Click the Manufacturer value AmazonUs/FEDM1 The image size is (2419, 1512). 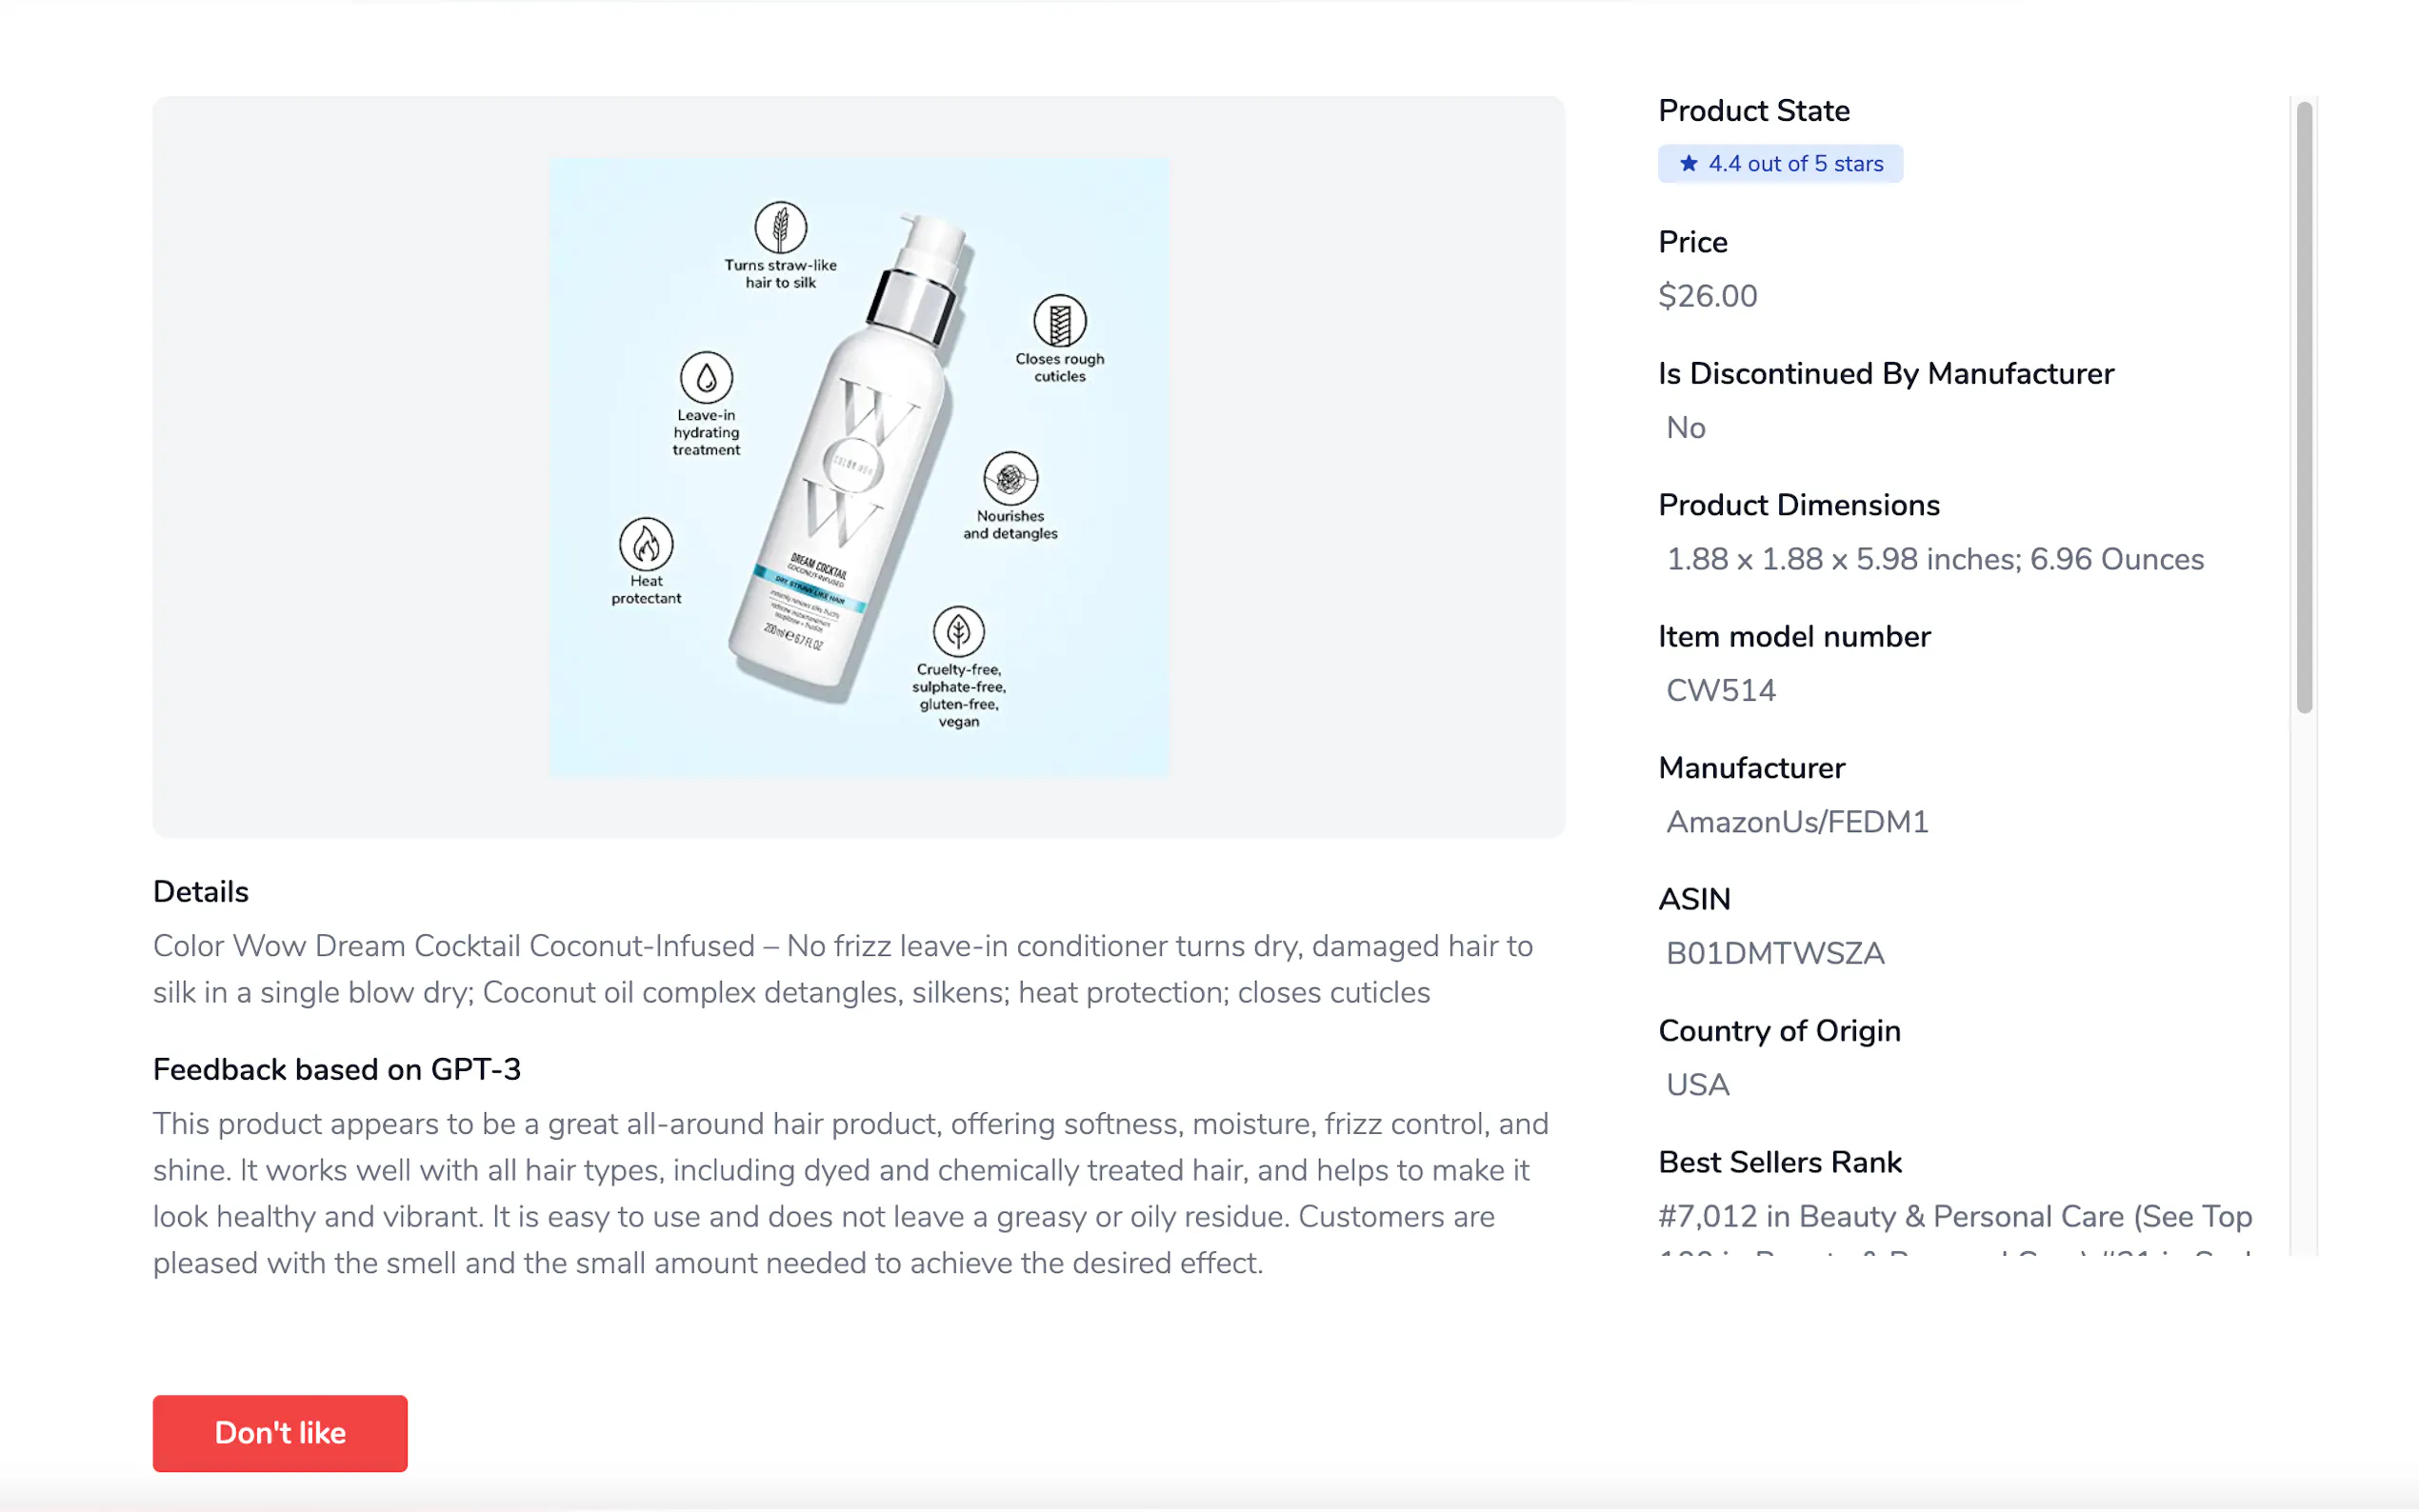(1796, 822)
